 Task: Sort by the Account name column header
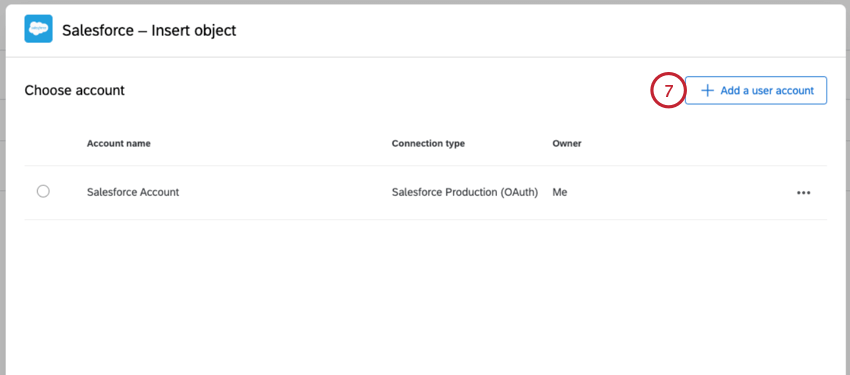pyautogui.click(x=119, y=144)
